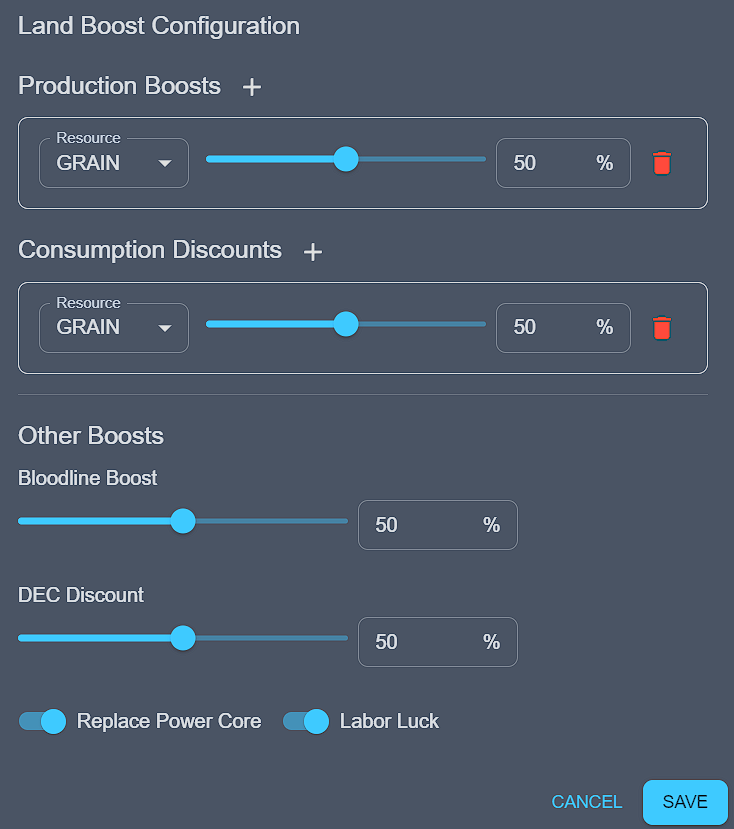This screenshot has width=734, height=829.
Task: Click the Consumption Discounts slider handle
Action: click(x=346, y=324)
